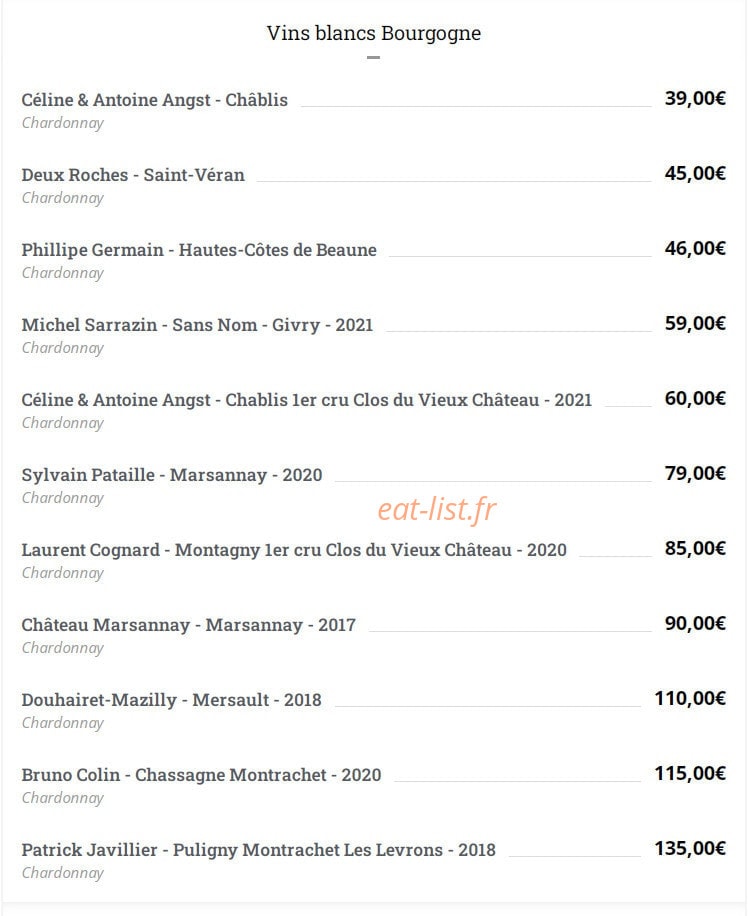Click the Vins blancs Bourgogne heading
749x916 pixels.
coord(374,33)
